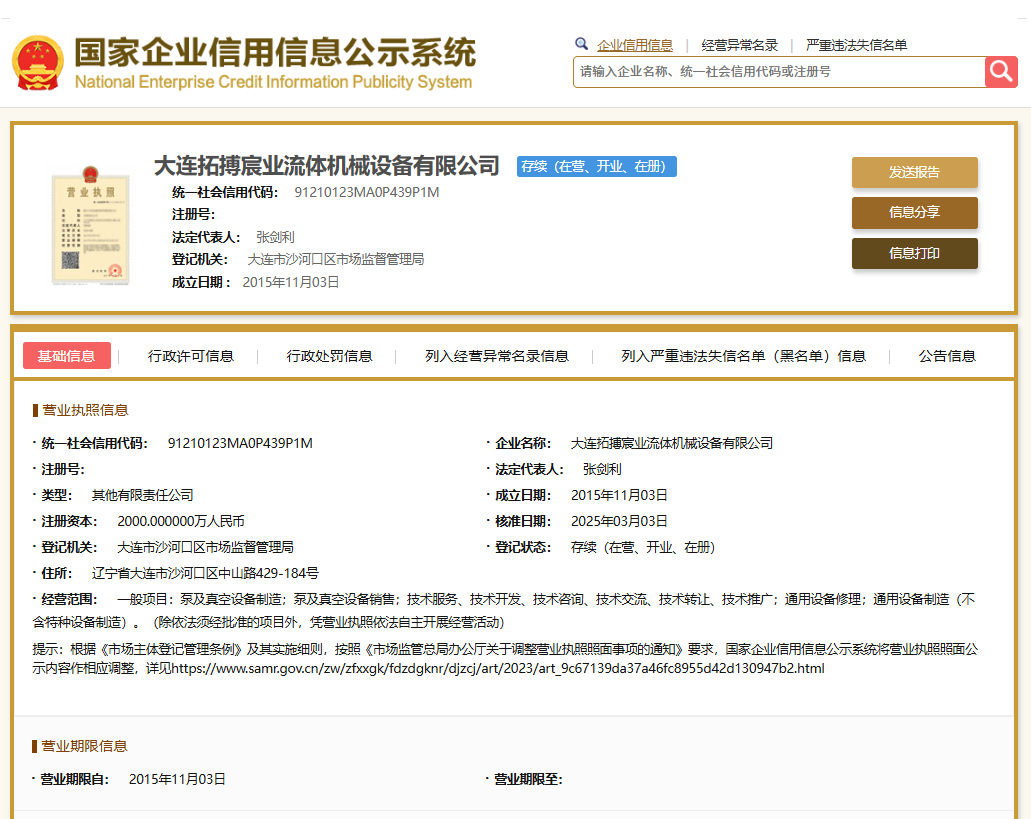Switch to the 行政许可信息 tab

191,356
